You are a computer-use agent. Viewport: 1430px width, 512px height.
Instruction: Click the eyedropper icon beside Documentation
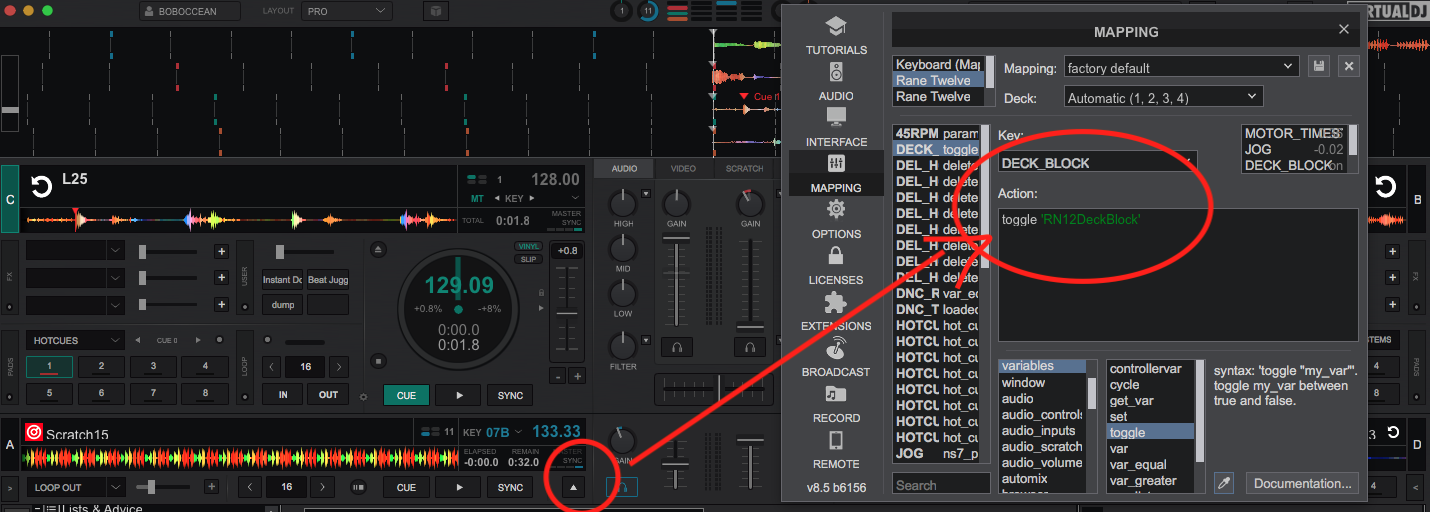pos(1224,483)
